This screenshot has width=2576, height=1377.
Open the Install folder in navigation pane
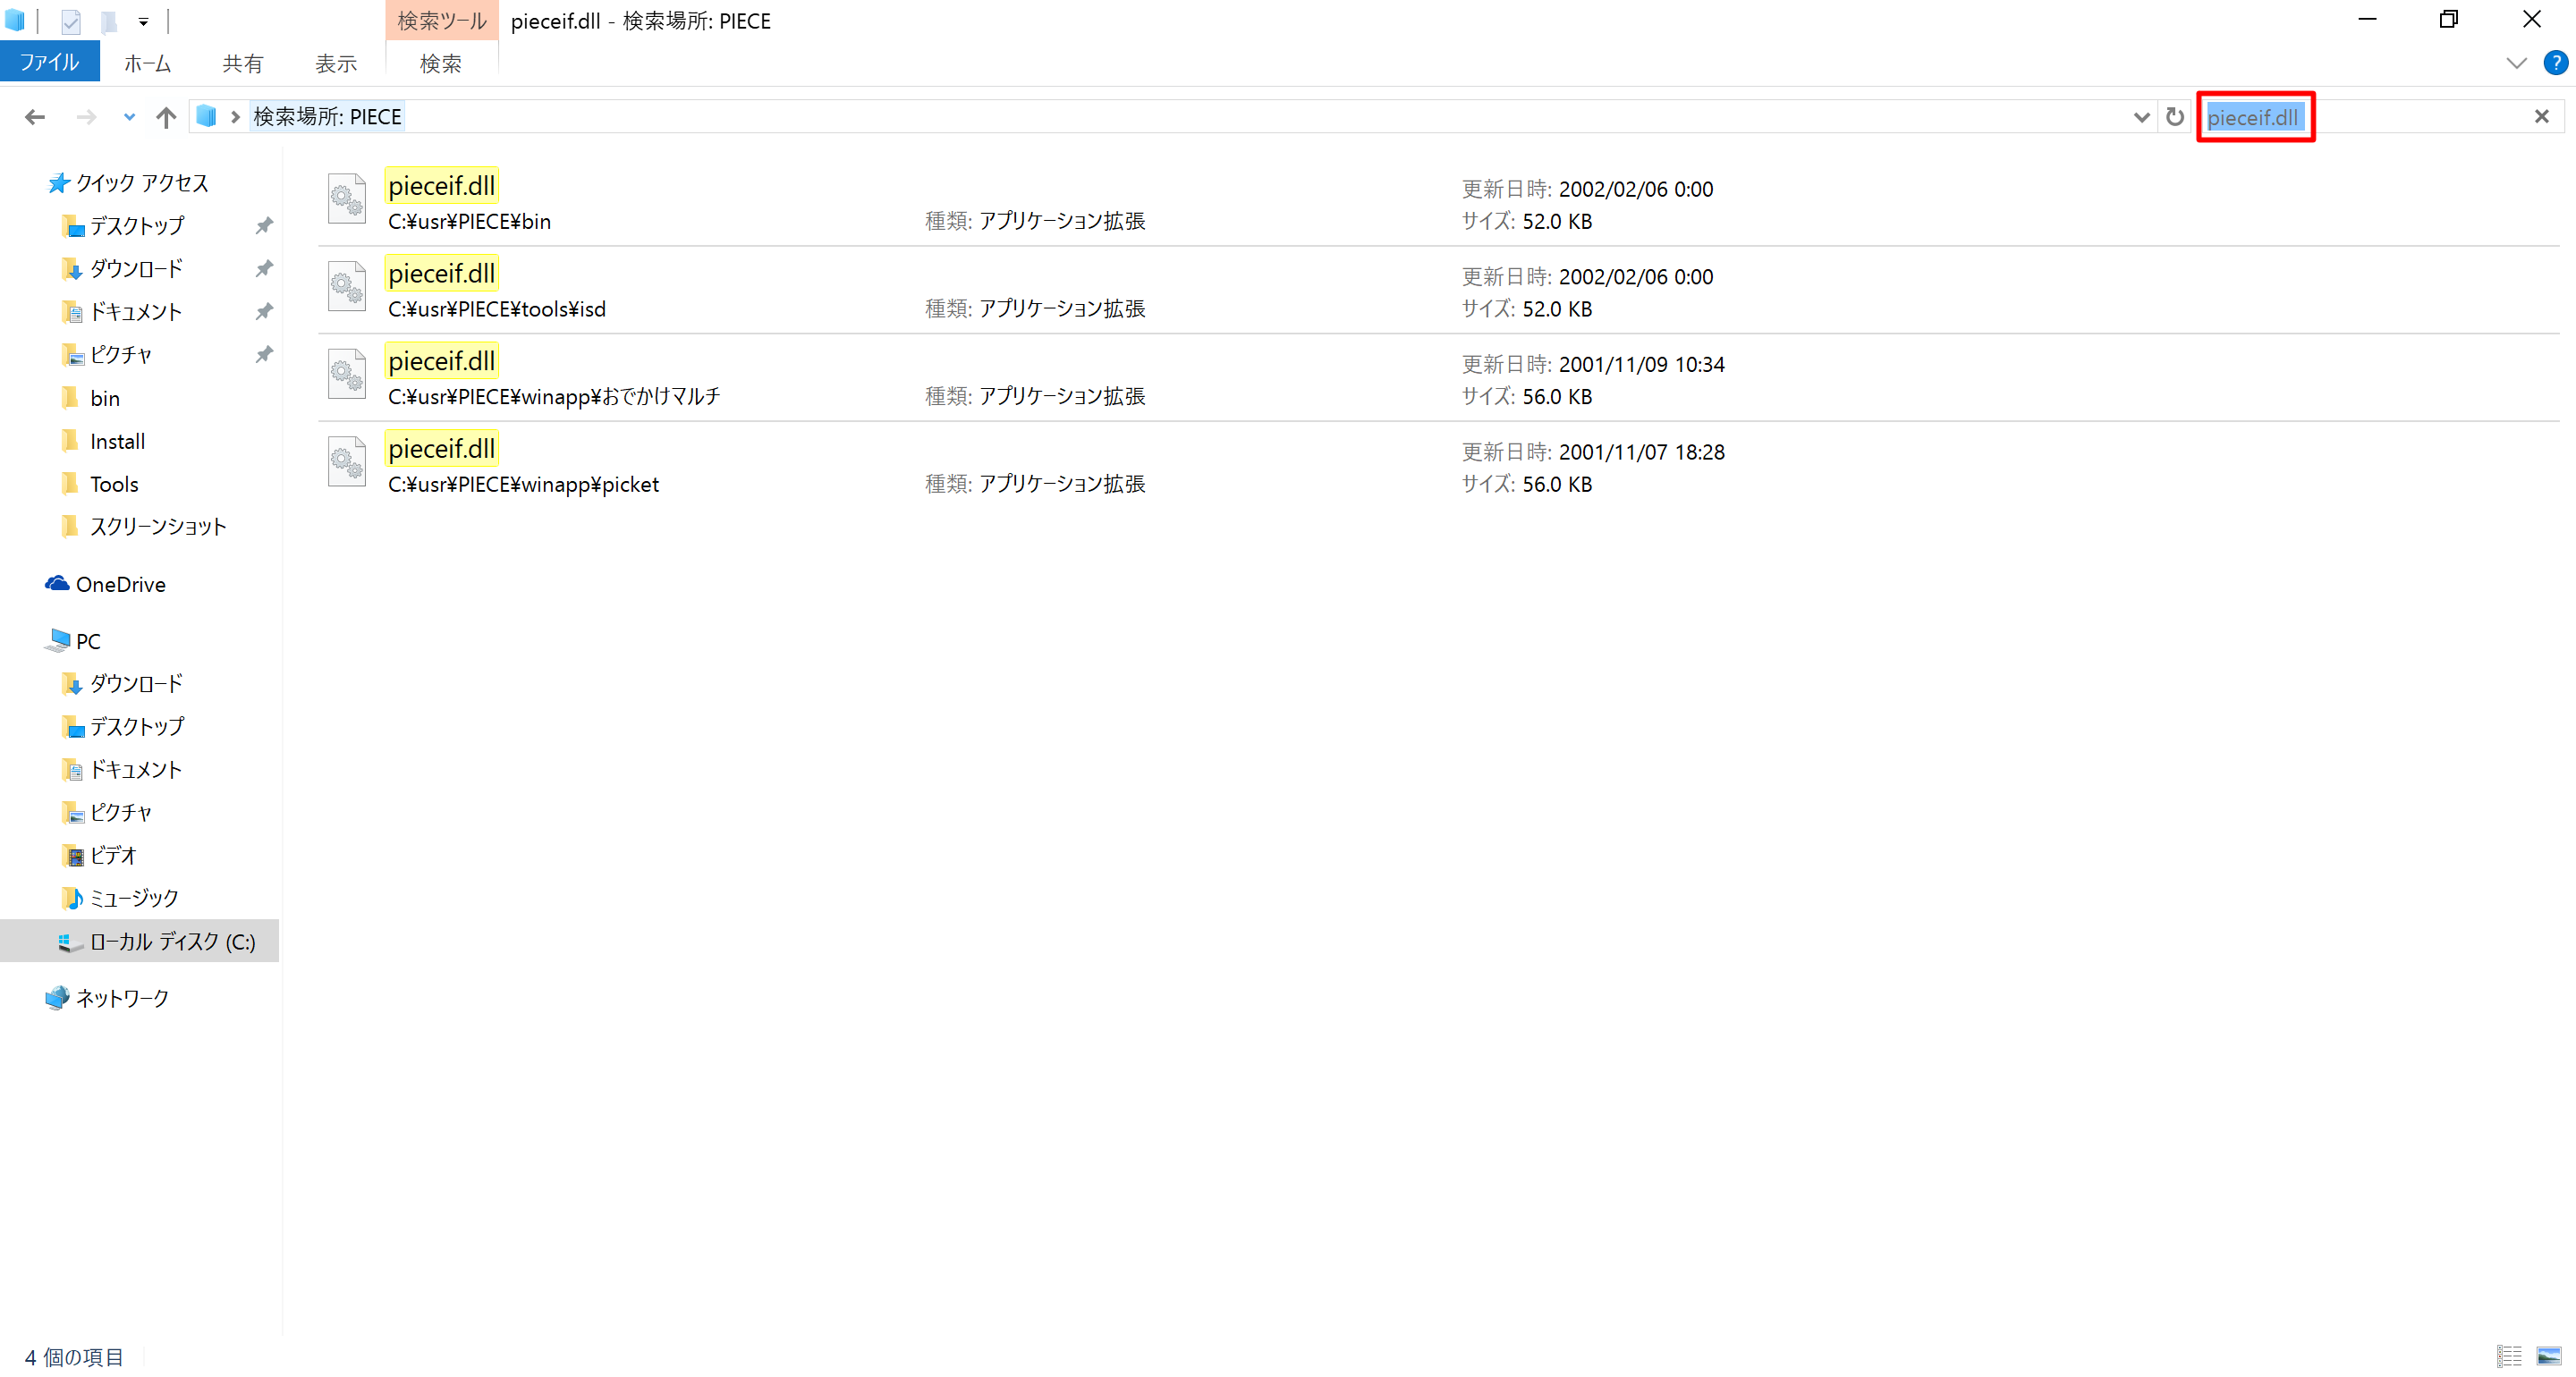[118, 441]
